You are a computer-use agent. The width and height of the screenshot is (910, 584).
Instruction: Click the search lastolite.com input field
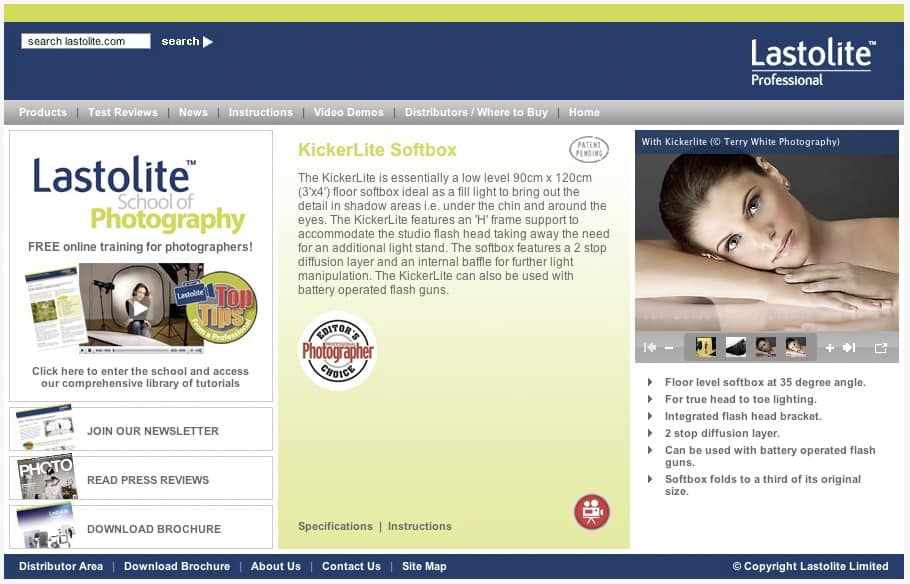point(86,41)
